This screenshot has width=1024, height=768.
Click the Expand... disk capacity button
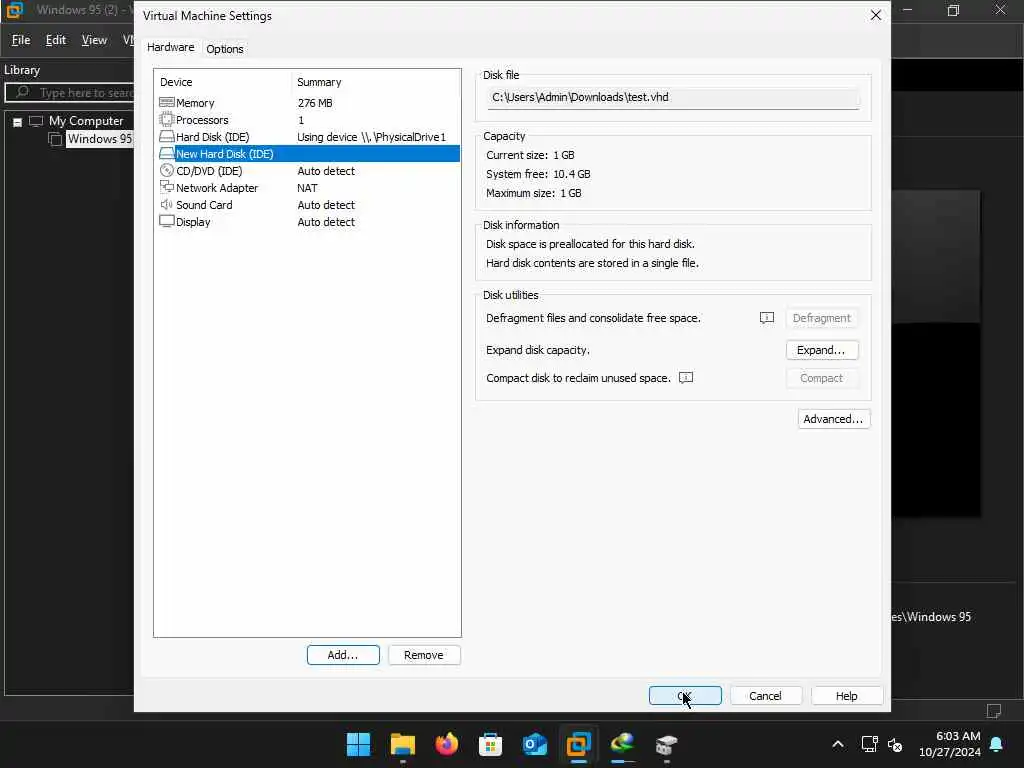(822, 350)
